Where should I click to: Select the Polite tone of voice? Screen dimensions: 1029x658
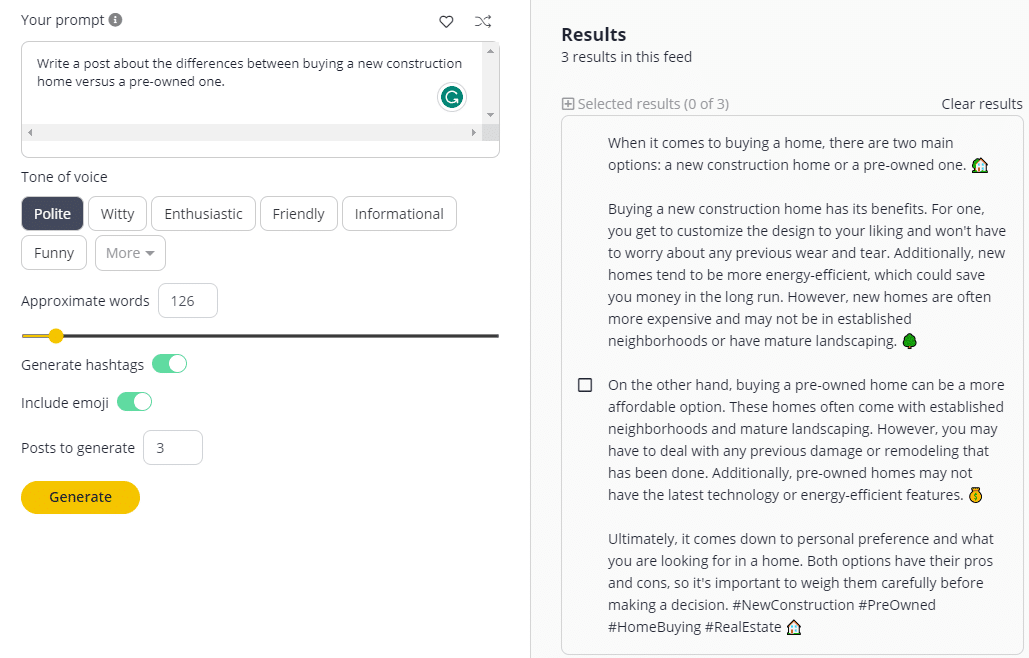coord(52,213)
